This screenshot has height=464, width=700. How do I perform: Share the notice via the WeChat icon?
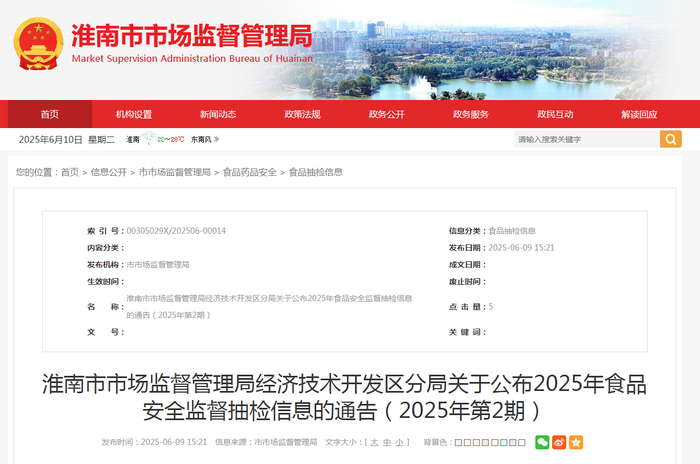pos(542,442)
